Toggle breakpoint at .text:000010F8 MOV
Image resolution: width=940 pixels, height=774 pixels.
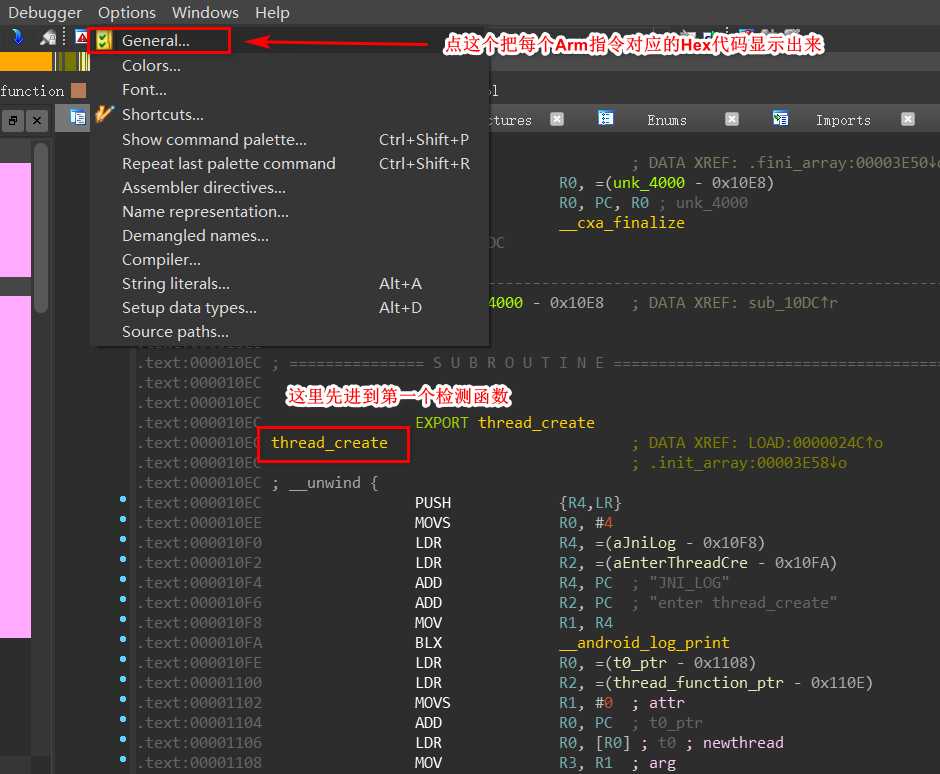point(123,619)
